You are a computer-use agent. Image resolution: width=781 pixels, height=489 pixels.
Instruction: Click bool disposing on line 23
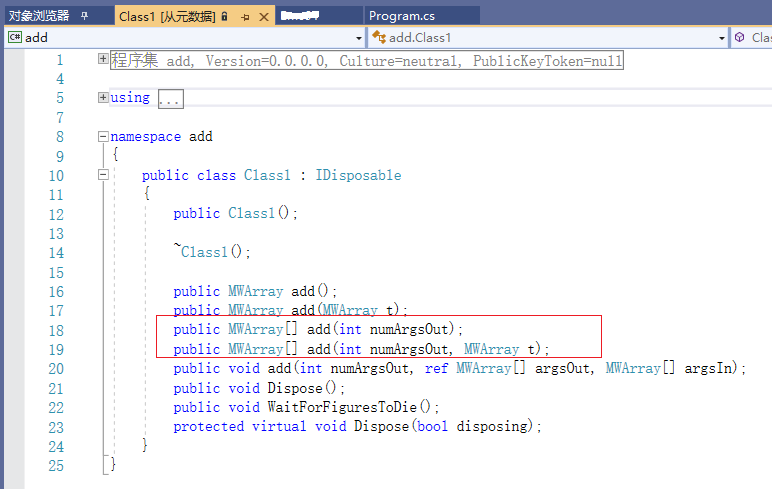click(472, 426)
